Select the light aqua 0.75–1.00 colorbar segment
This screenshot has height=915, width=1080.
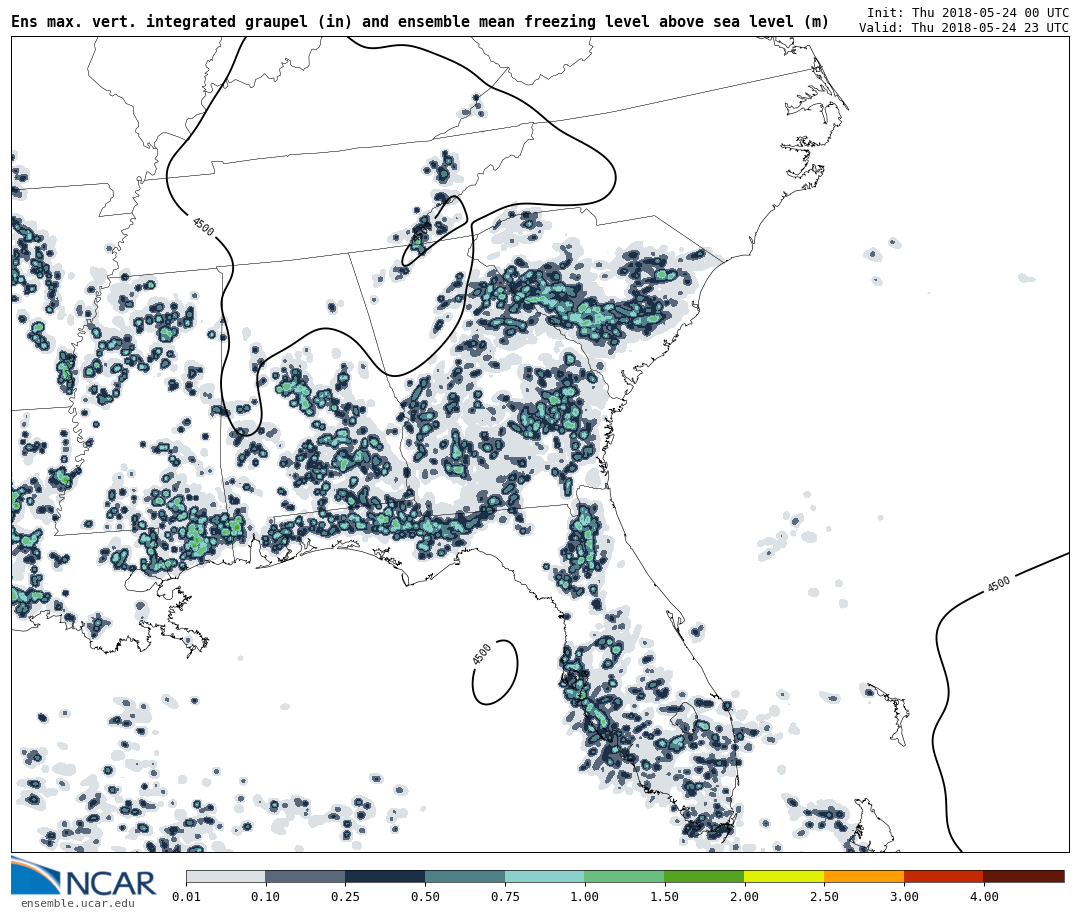pyautogui.click(x=544, y=876)
